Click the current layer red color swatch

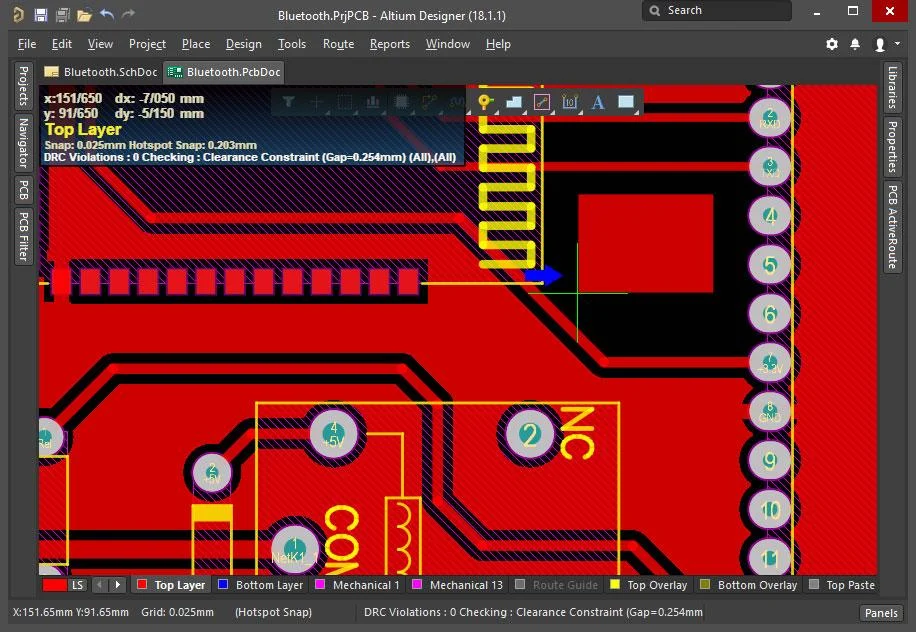coord(55,585)
